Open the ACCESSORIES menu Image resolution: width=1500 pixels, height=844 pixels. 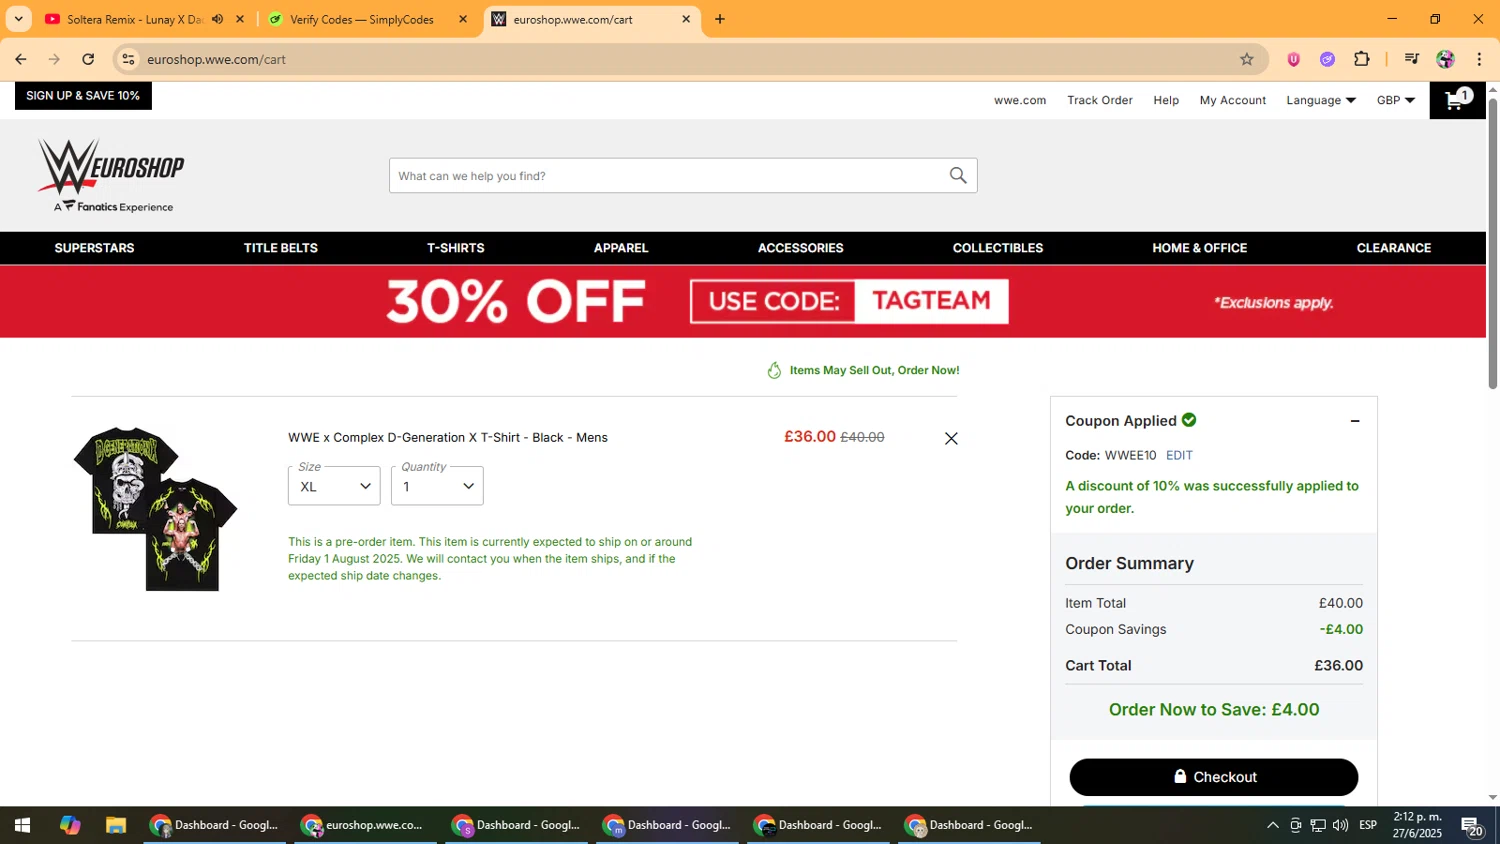pyautogui.click(x=800, y=248)
